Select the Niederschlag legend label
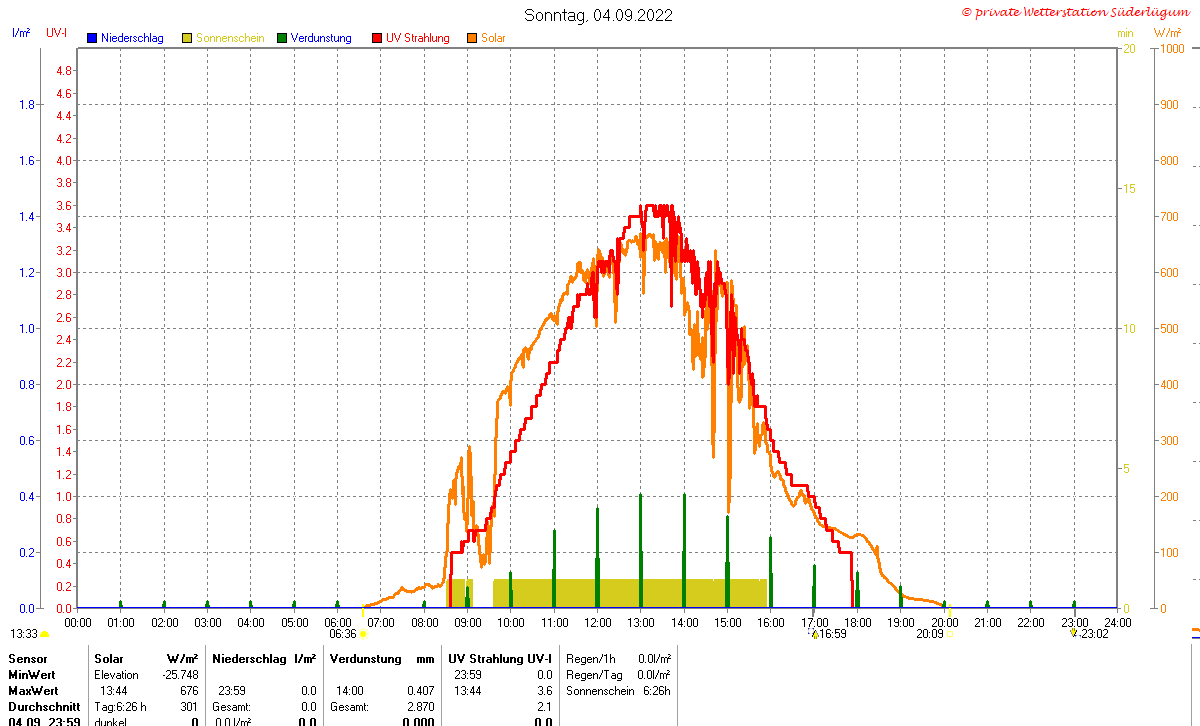This screenshot has width=1200, height=726. click(x=132, y=38)
